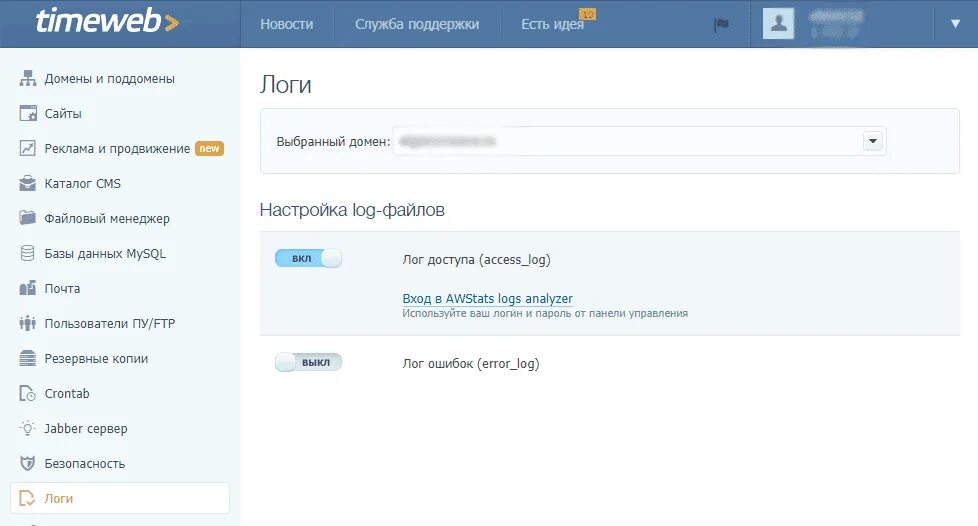Click the user avatar icon
978x526 pixels.
coord(778,24)
